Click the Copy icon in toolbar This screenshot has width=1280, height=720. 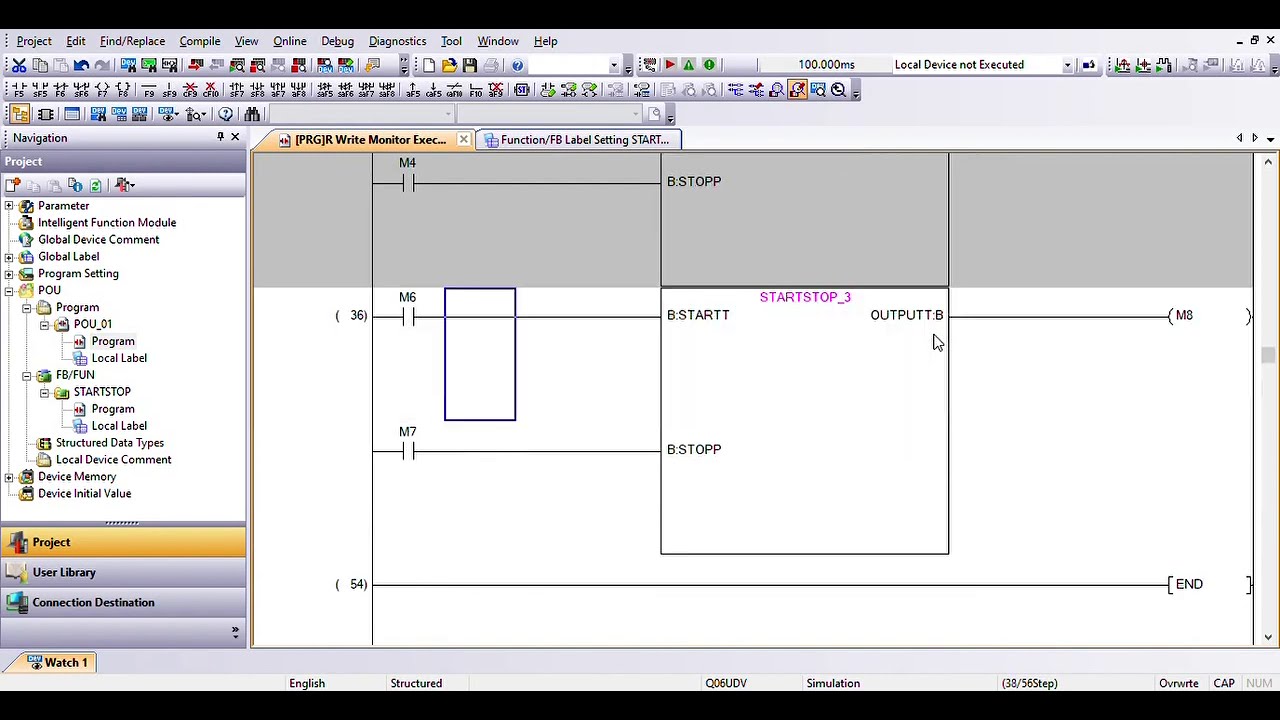[x=40, y=65]
